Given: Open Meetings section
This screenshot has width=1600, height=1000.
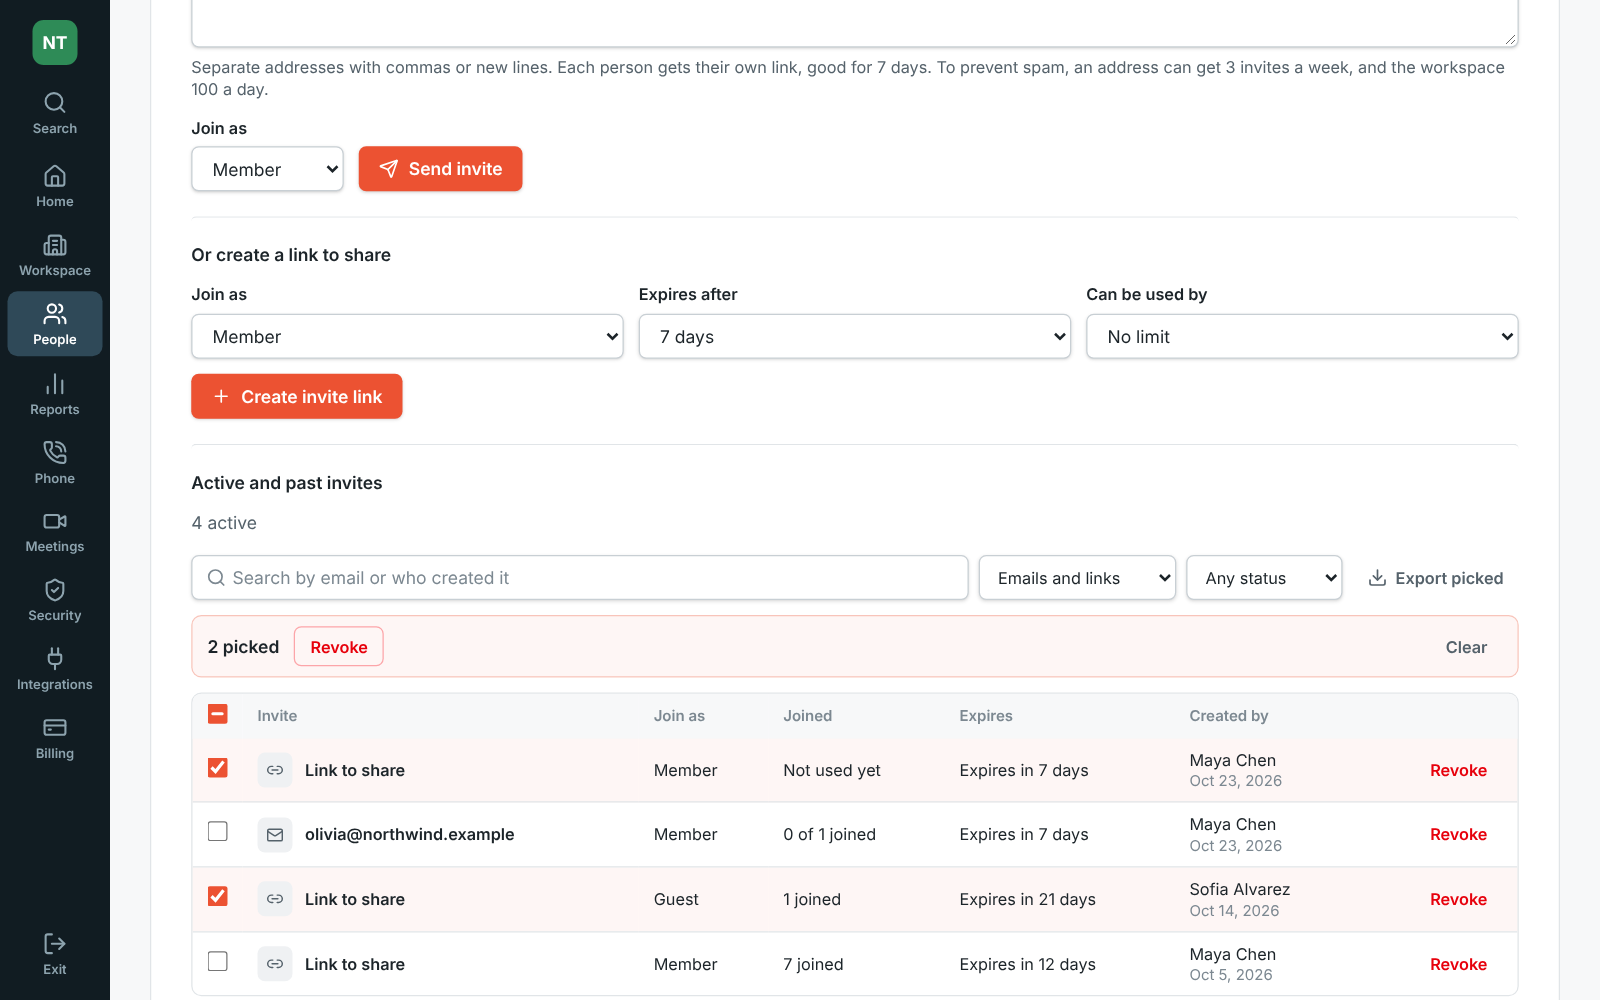Looking at the screenshot, I should [55, 532].
